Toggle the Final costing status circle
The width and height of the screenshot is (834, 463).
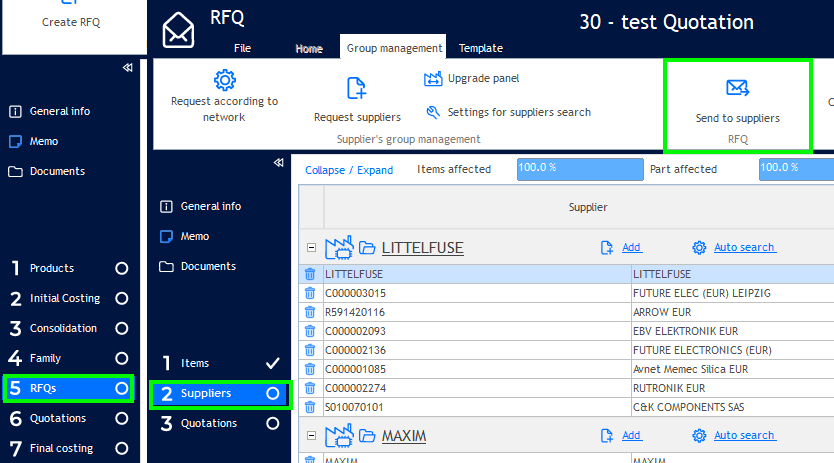pyautogui.click(x=122, y=449)
